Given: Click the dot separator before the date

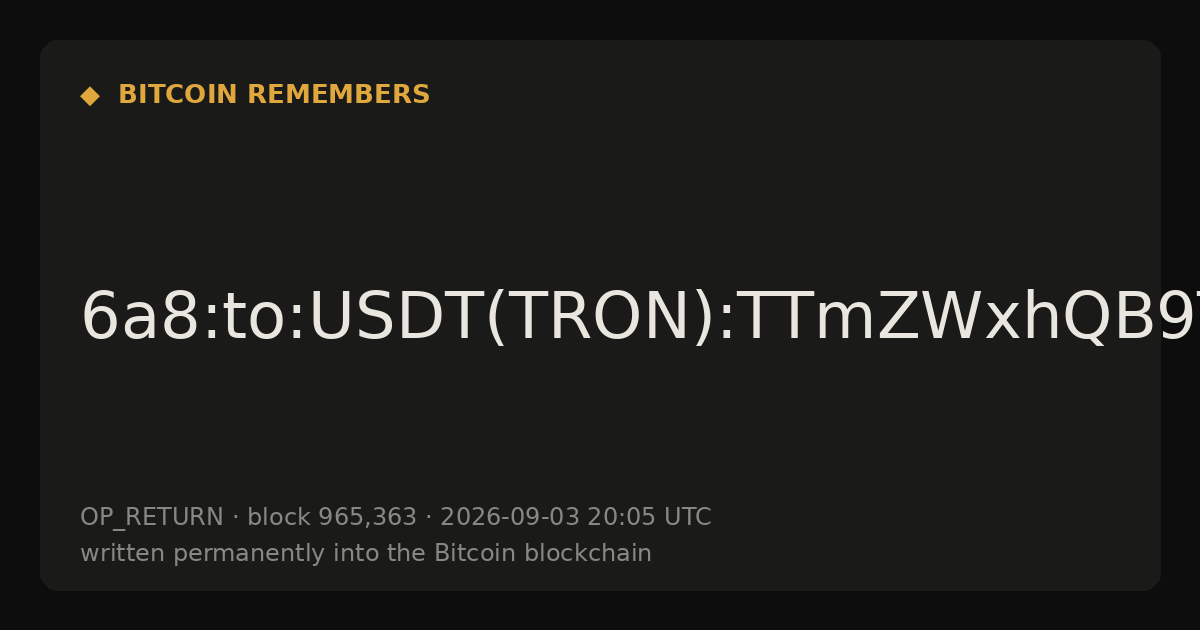Looking at the screenshot, I should (429, 518).
